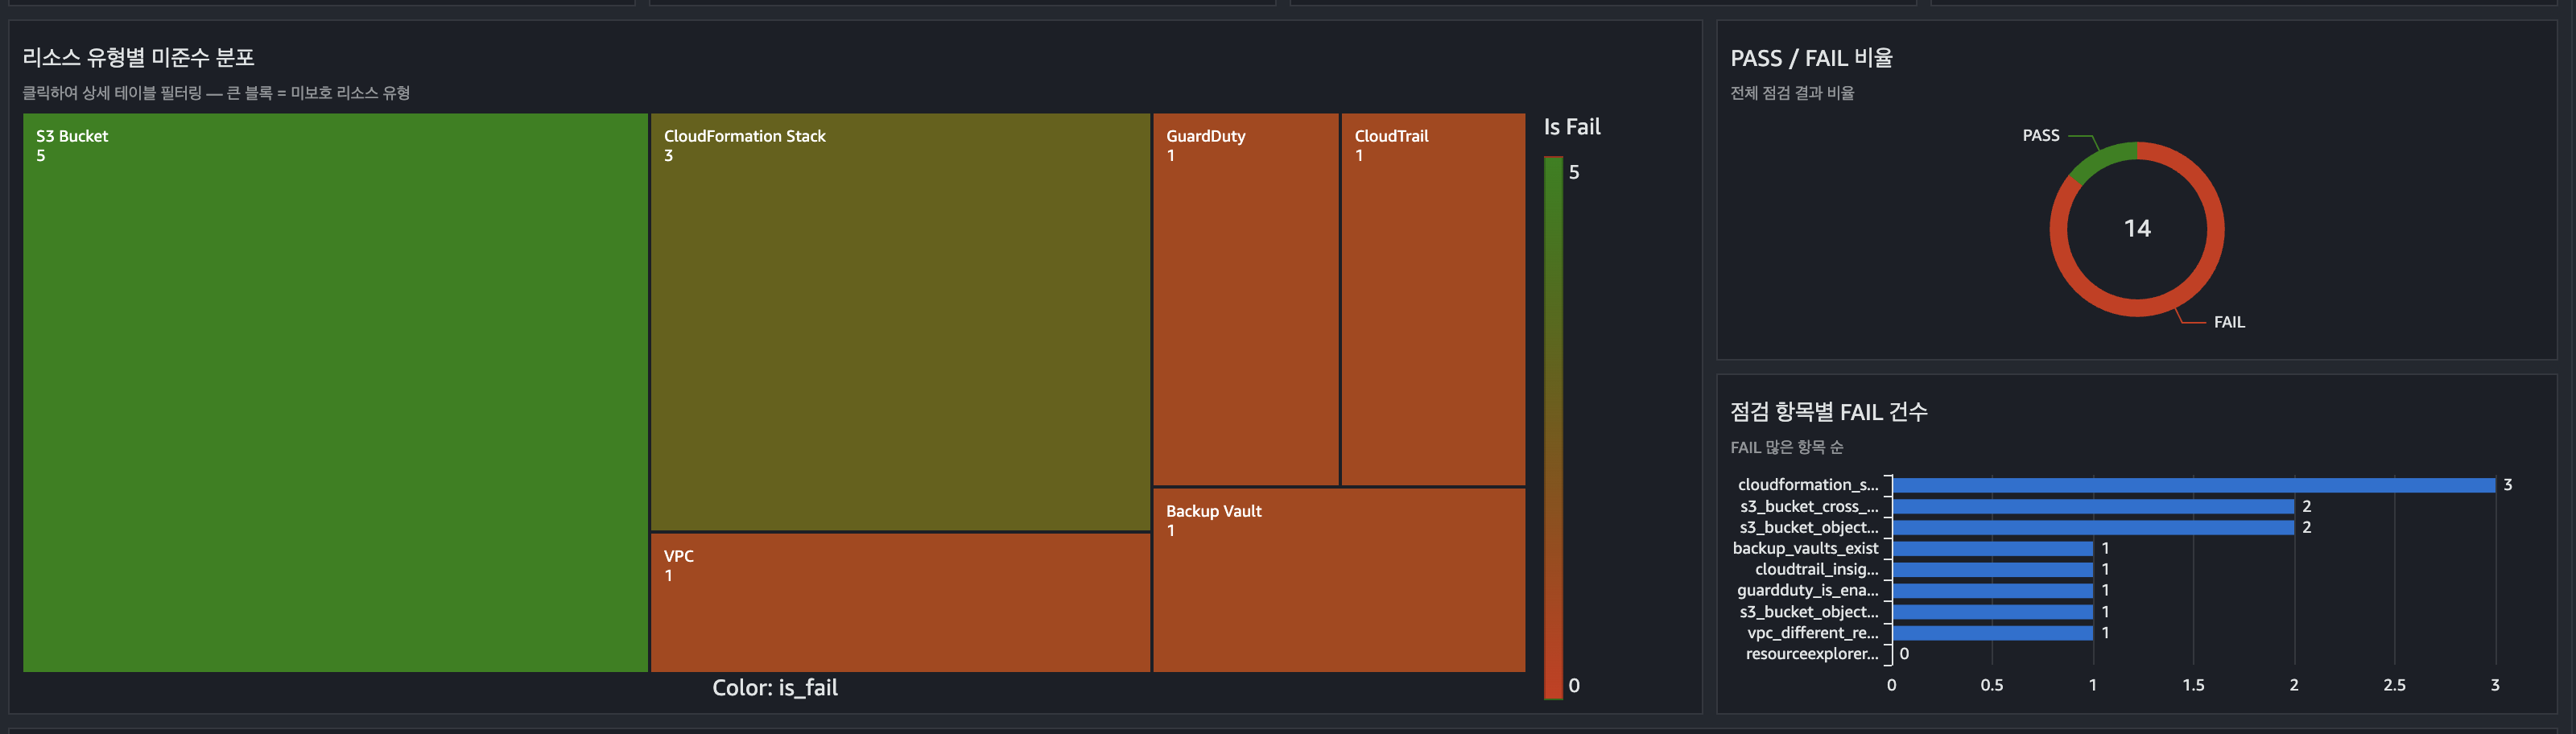
Task: Click the FAIL legend label
Action: coord(2229,321)
